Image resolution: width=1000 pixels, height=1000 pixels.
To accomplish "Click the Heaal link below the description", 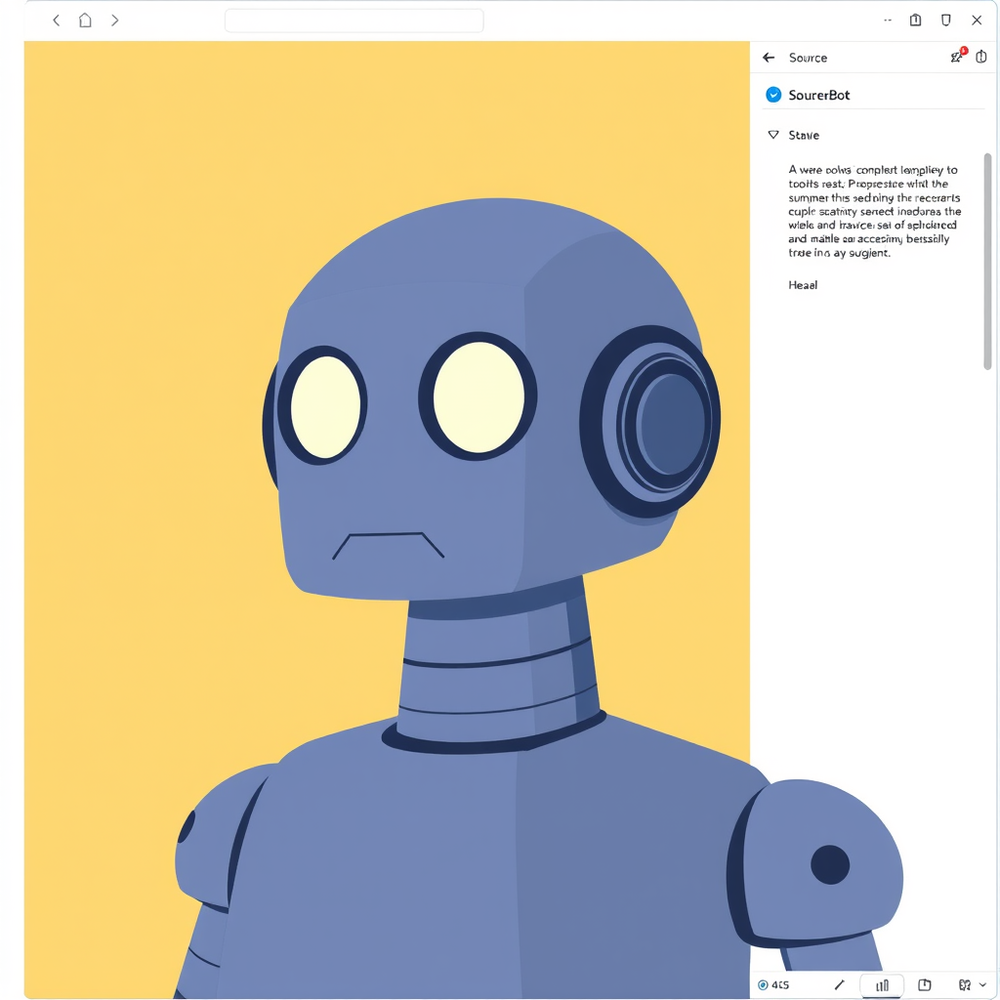I will click(x=801, y=285).
